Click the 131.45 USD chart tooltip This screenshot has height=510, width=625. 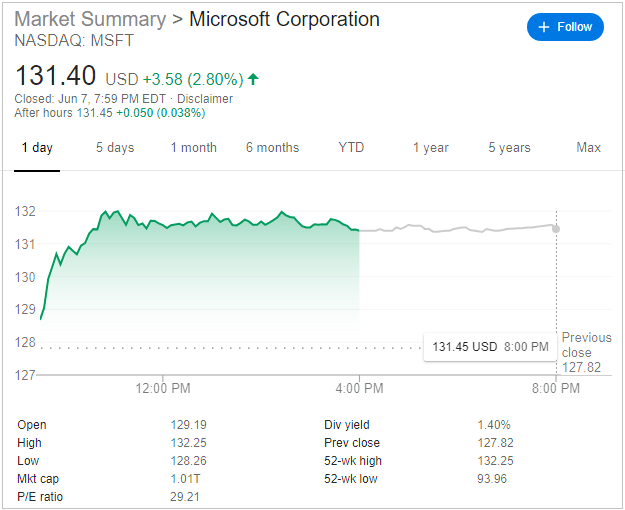coord(490,347)
